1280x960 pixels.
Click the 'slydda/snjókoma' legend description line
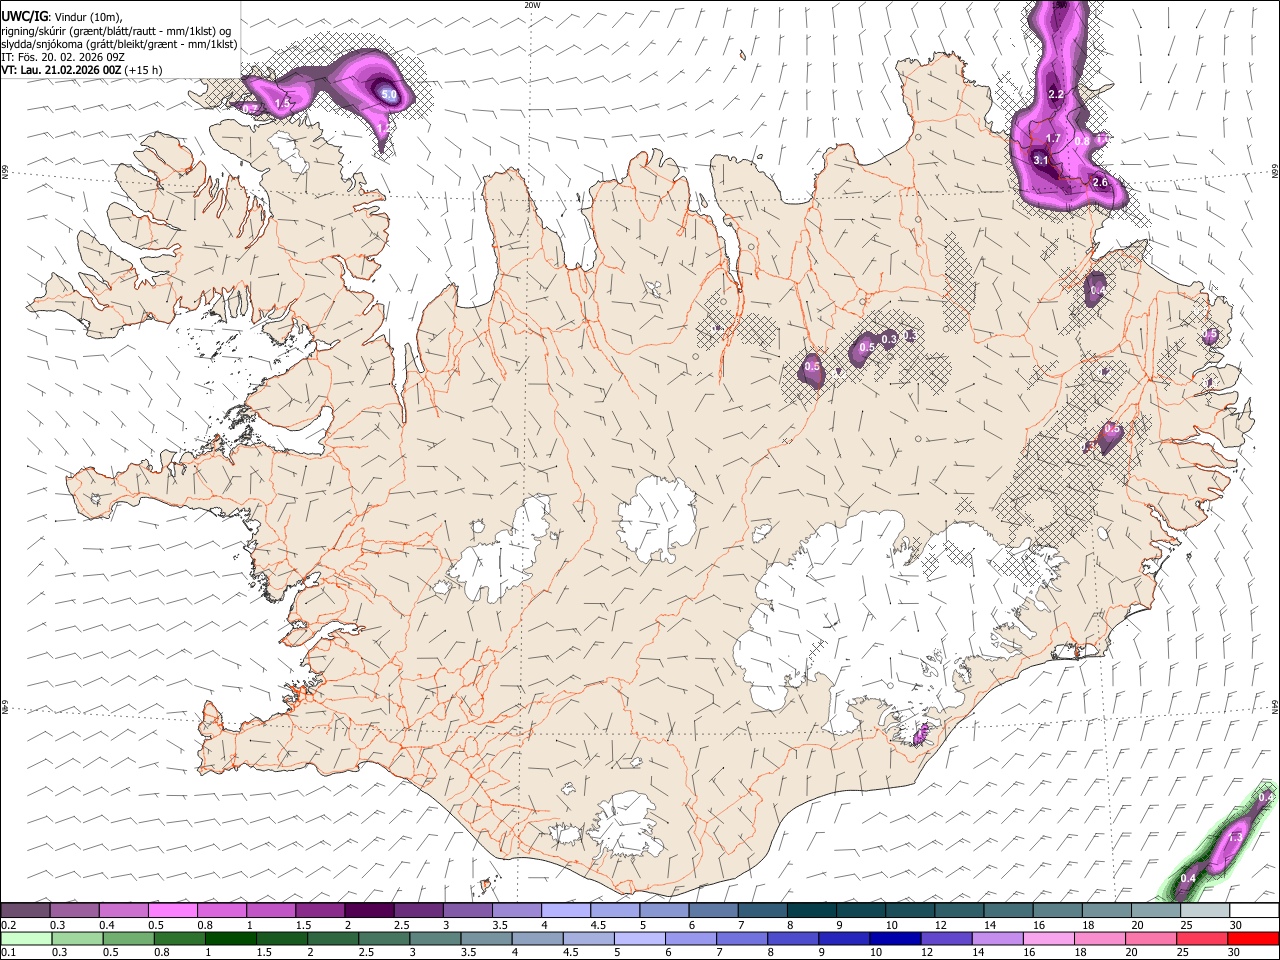[119, 43]
